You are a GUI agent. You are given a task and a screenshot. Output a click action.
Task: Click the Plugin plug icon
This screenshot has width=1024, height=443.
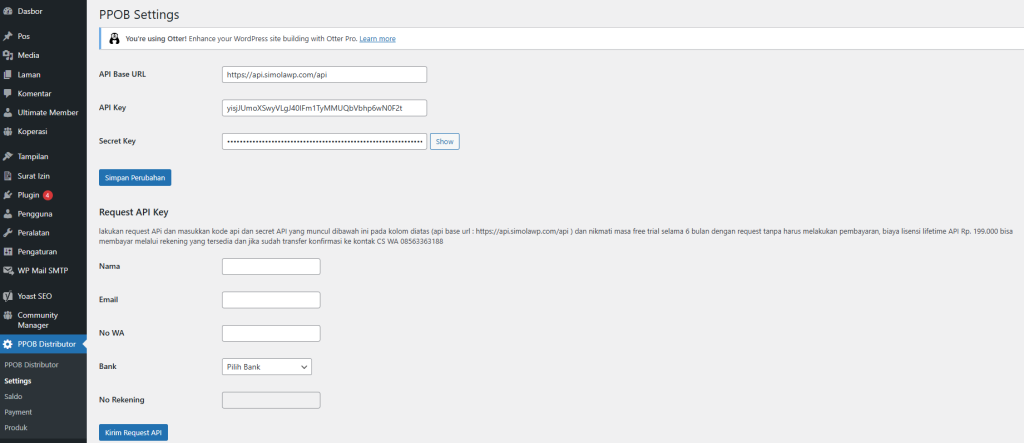[8, 195]
